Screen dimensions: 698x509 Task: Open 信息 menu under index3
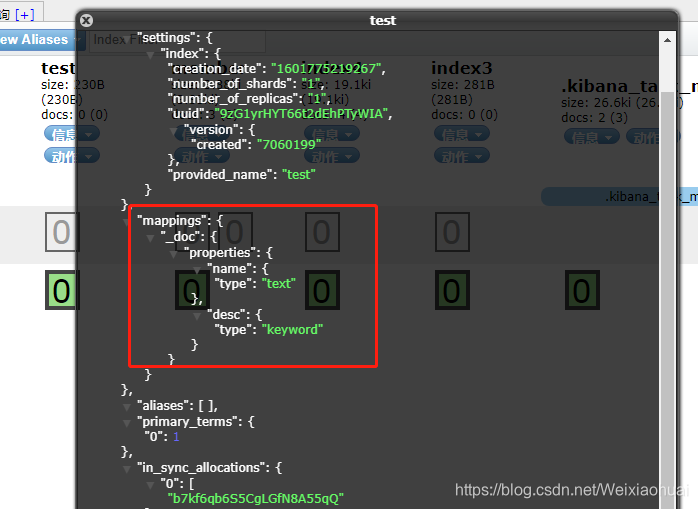(x=462, y=134)
